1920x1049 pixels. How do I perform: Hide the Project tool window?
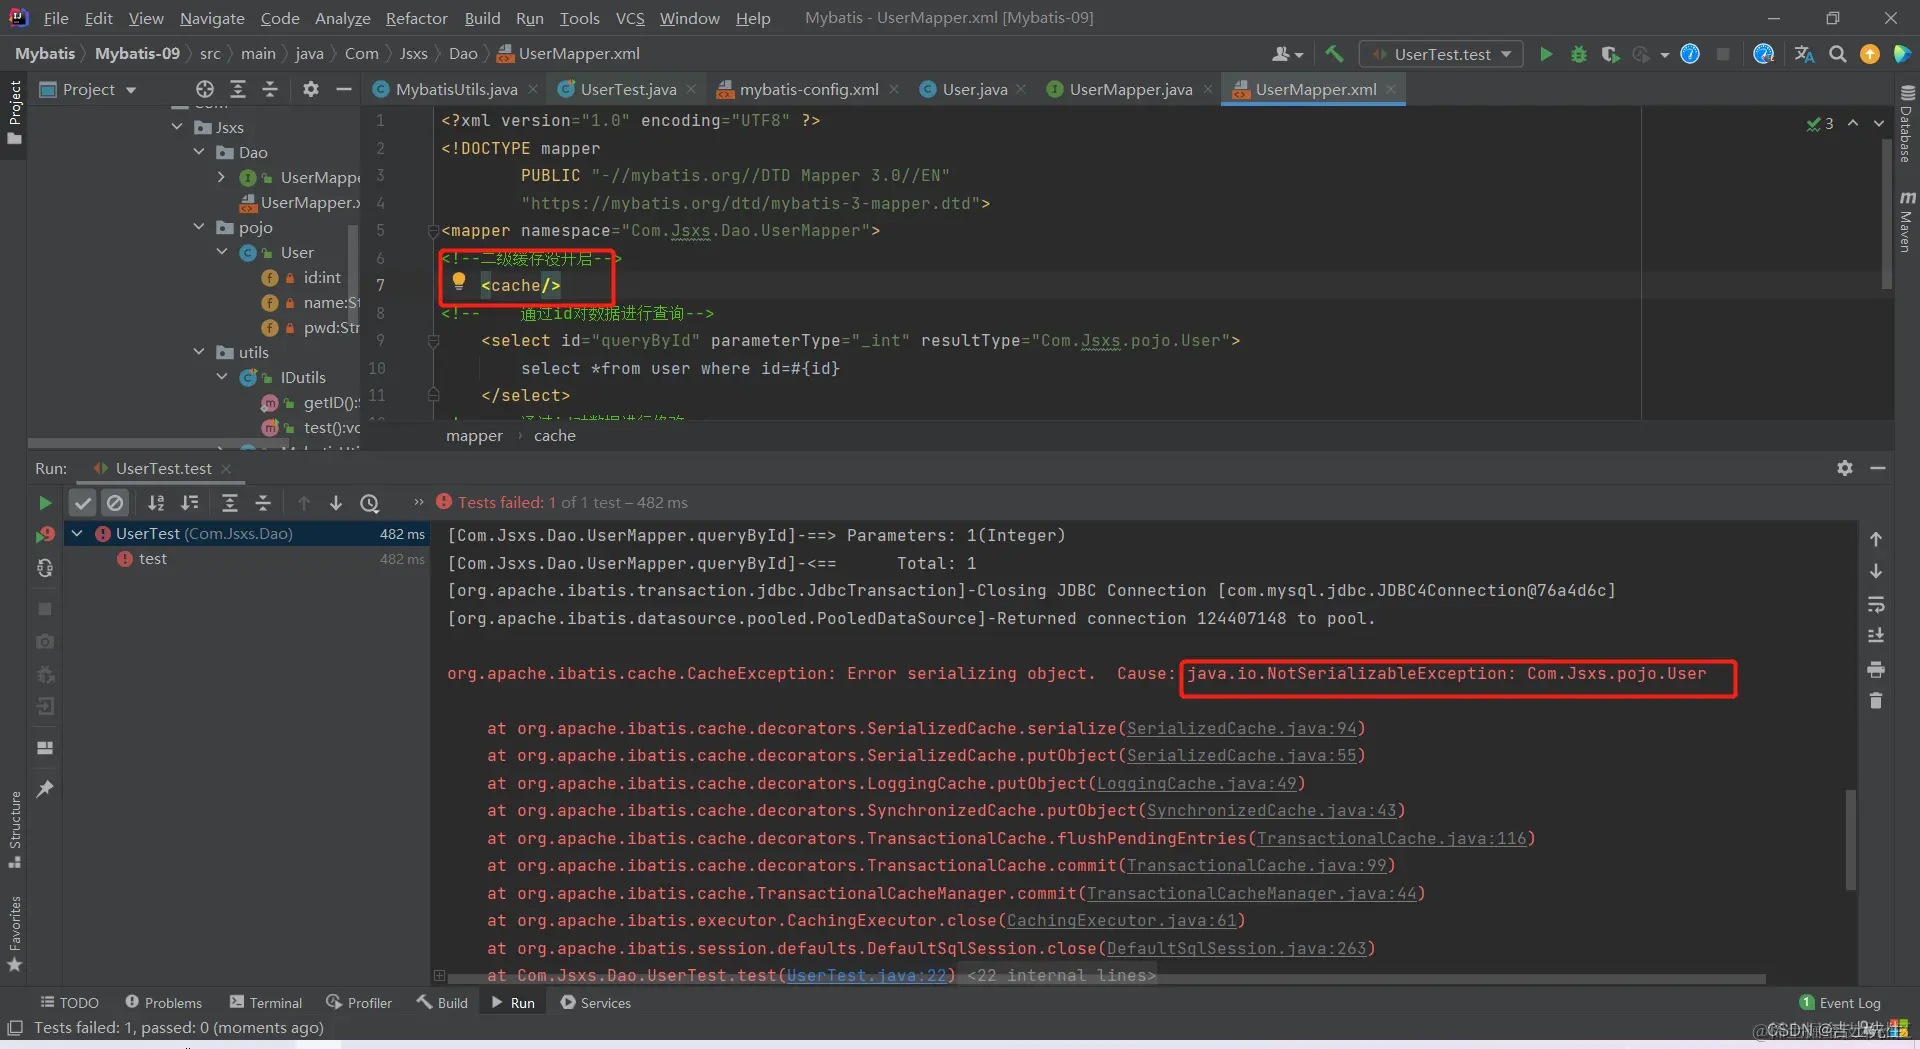344,89
